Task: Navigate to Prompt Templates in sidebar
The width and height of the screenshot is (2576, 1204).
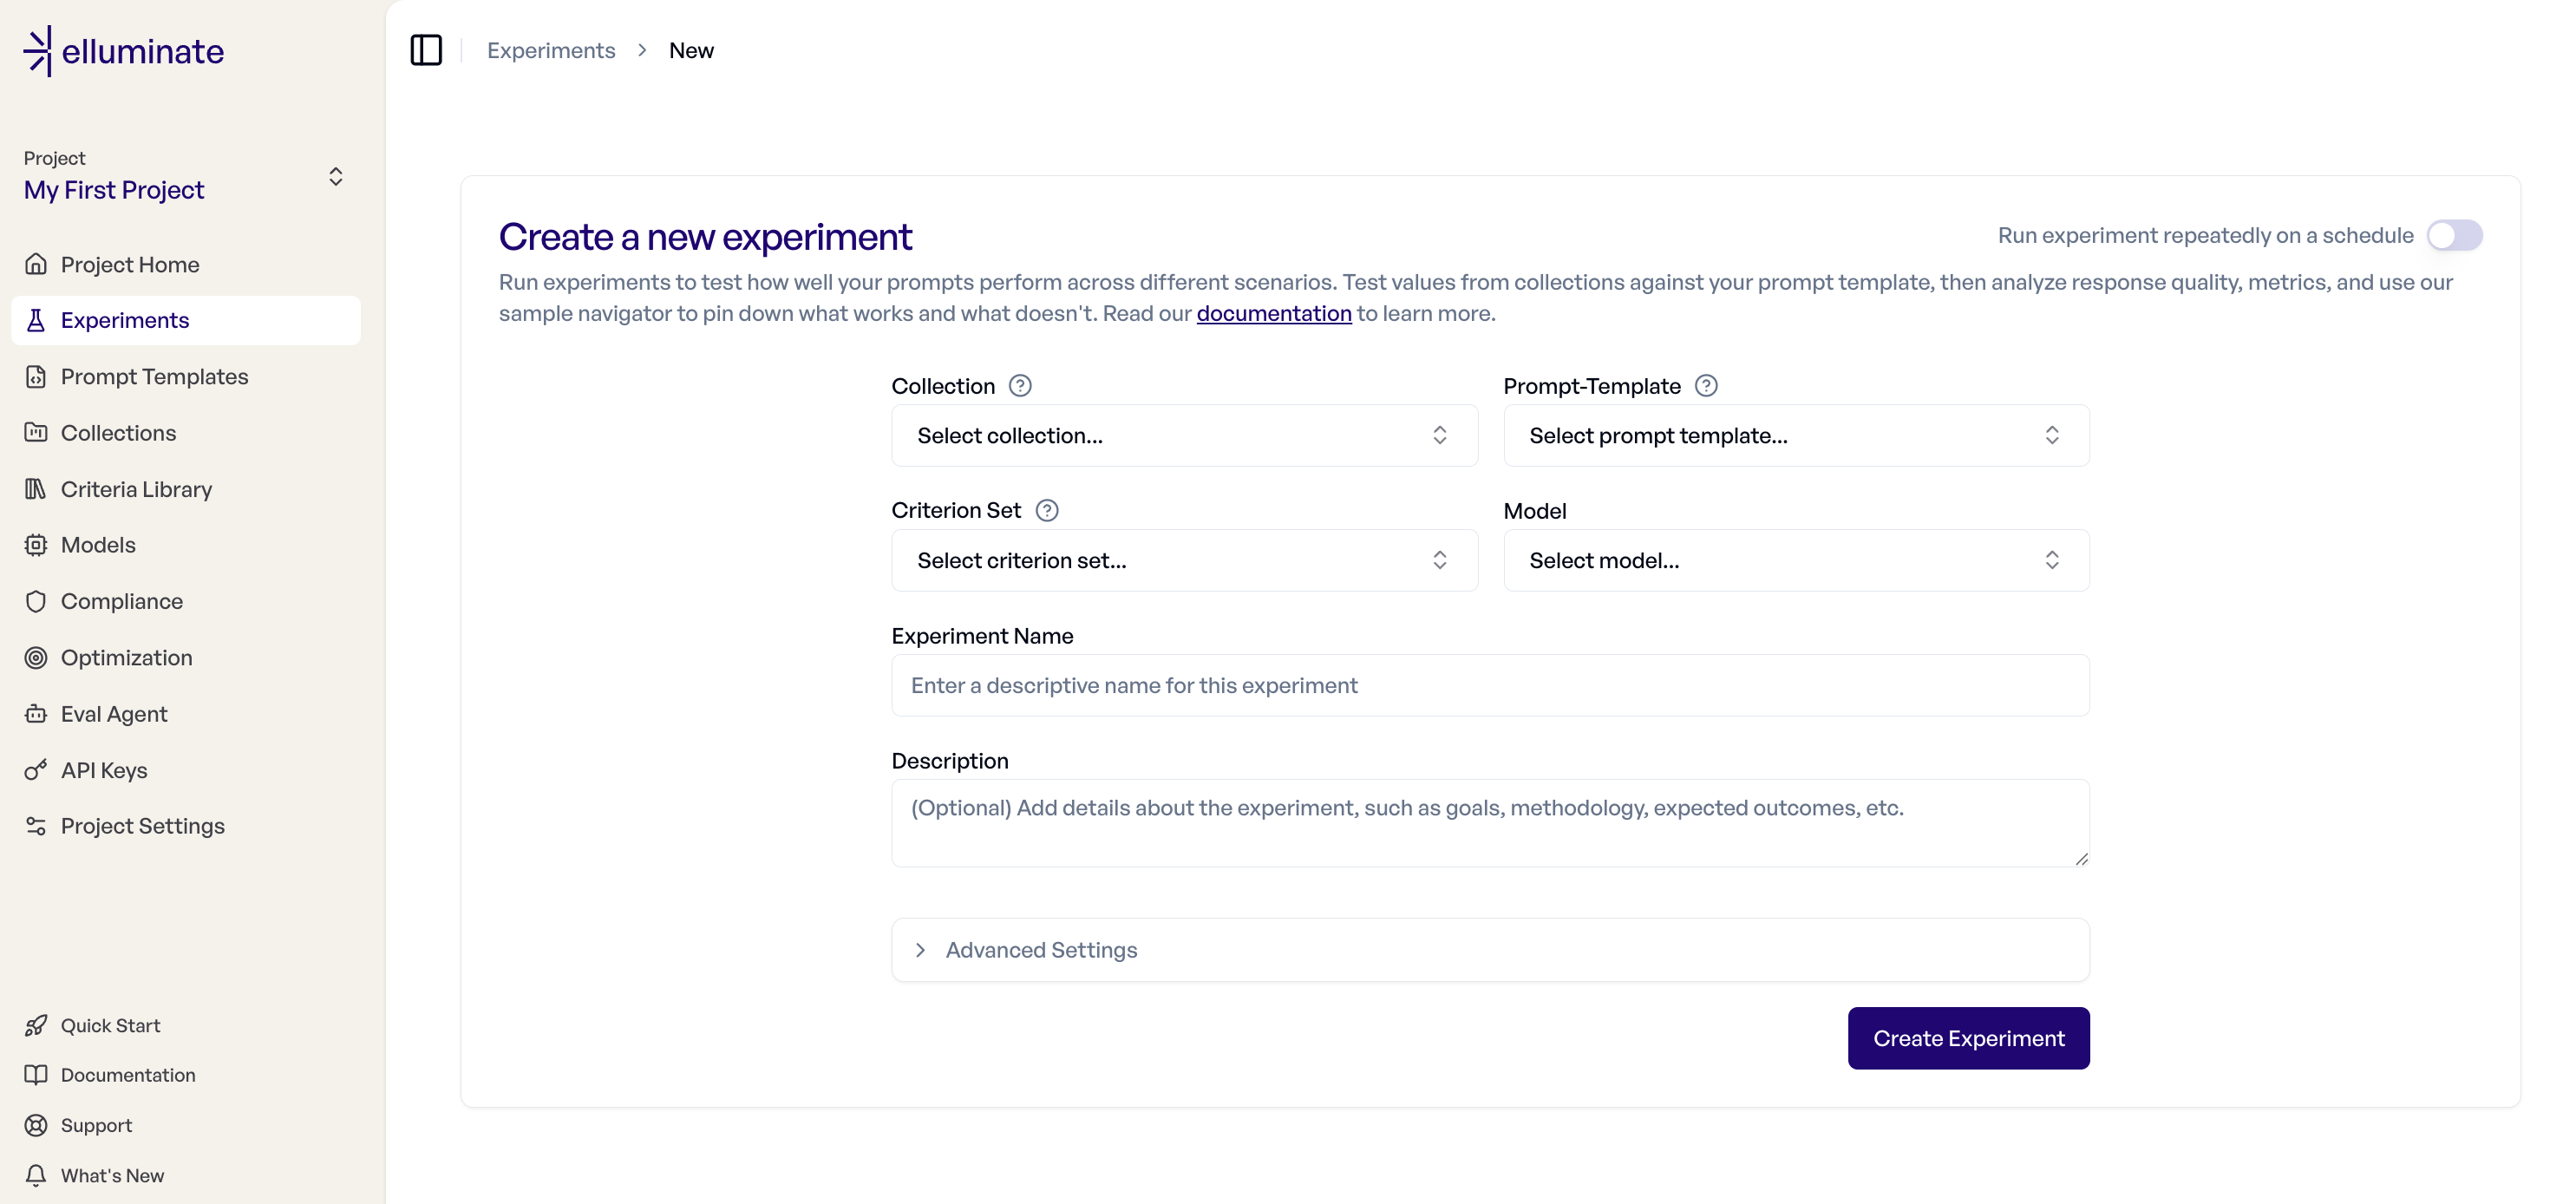Action: click(x=154, y=377)
